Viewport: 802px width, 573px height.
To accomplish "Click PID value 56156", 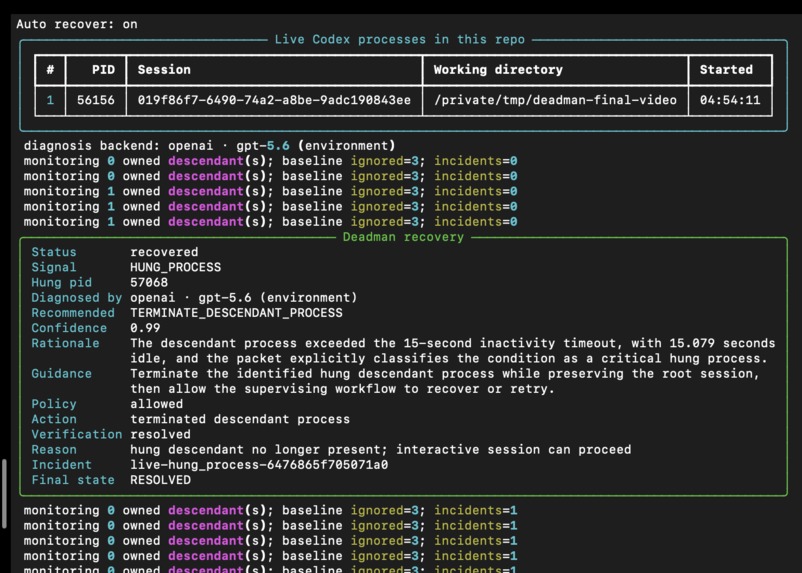I will pos(96,100).
